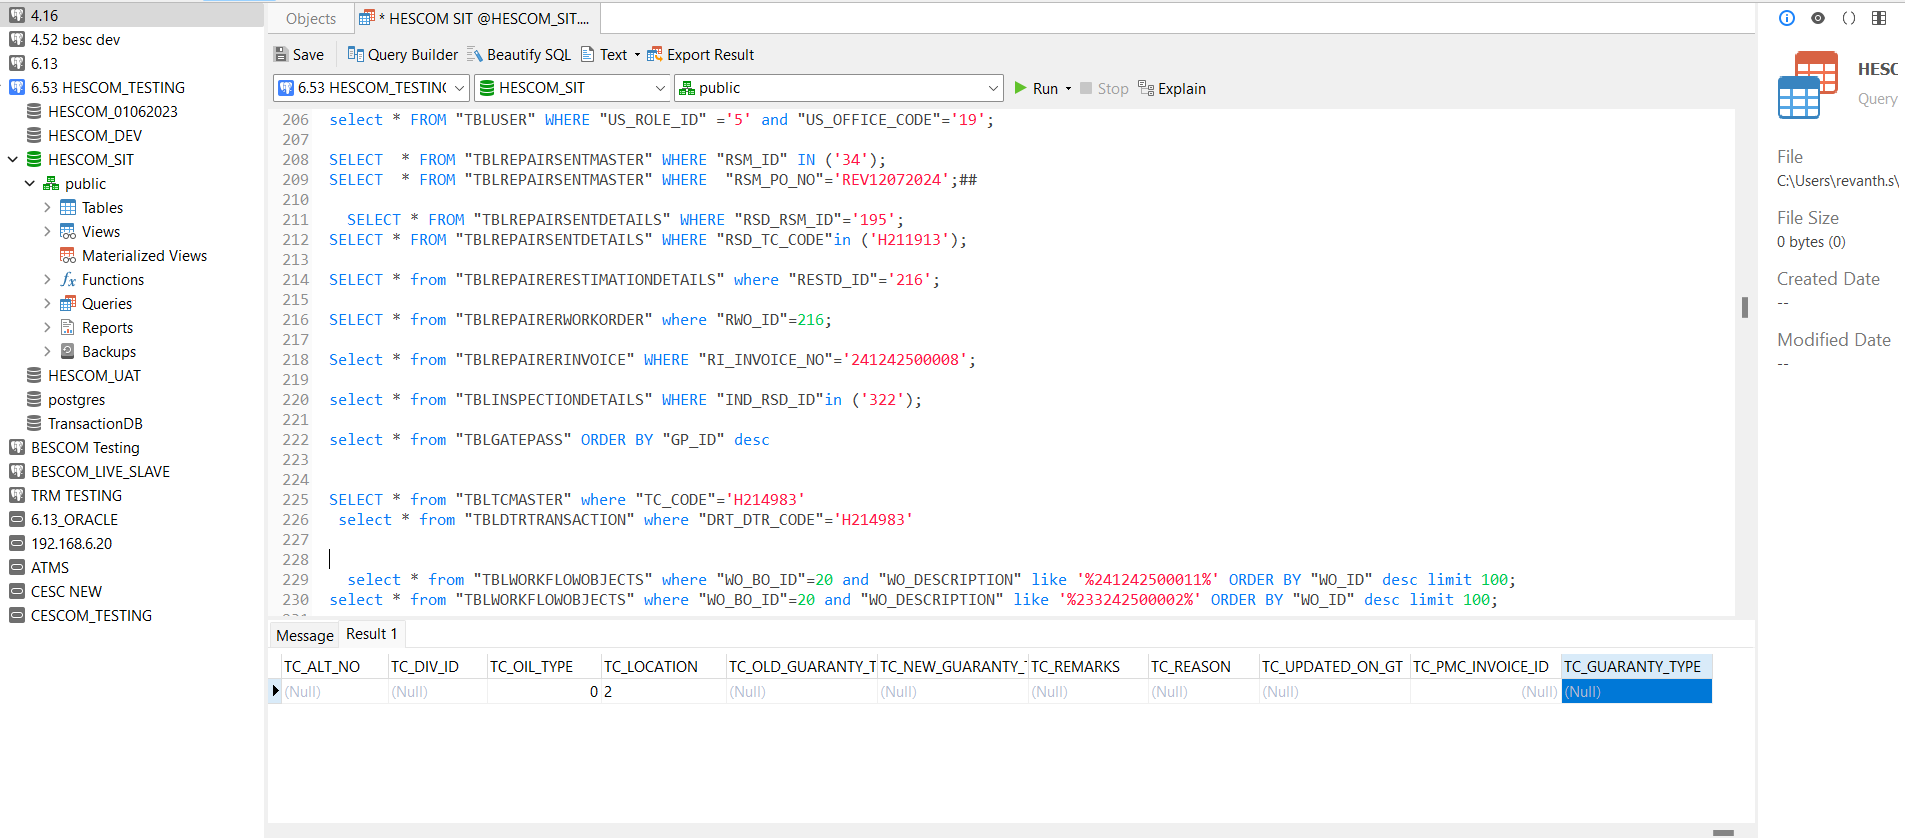Viewport: 1905px width, 838px height.
Task: Select the ATMS connection icon
Action: pyautogui.click(x=17, y=567)
